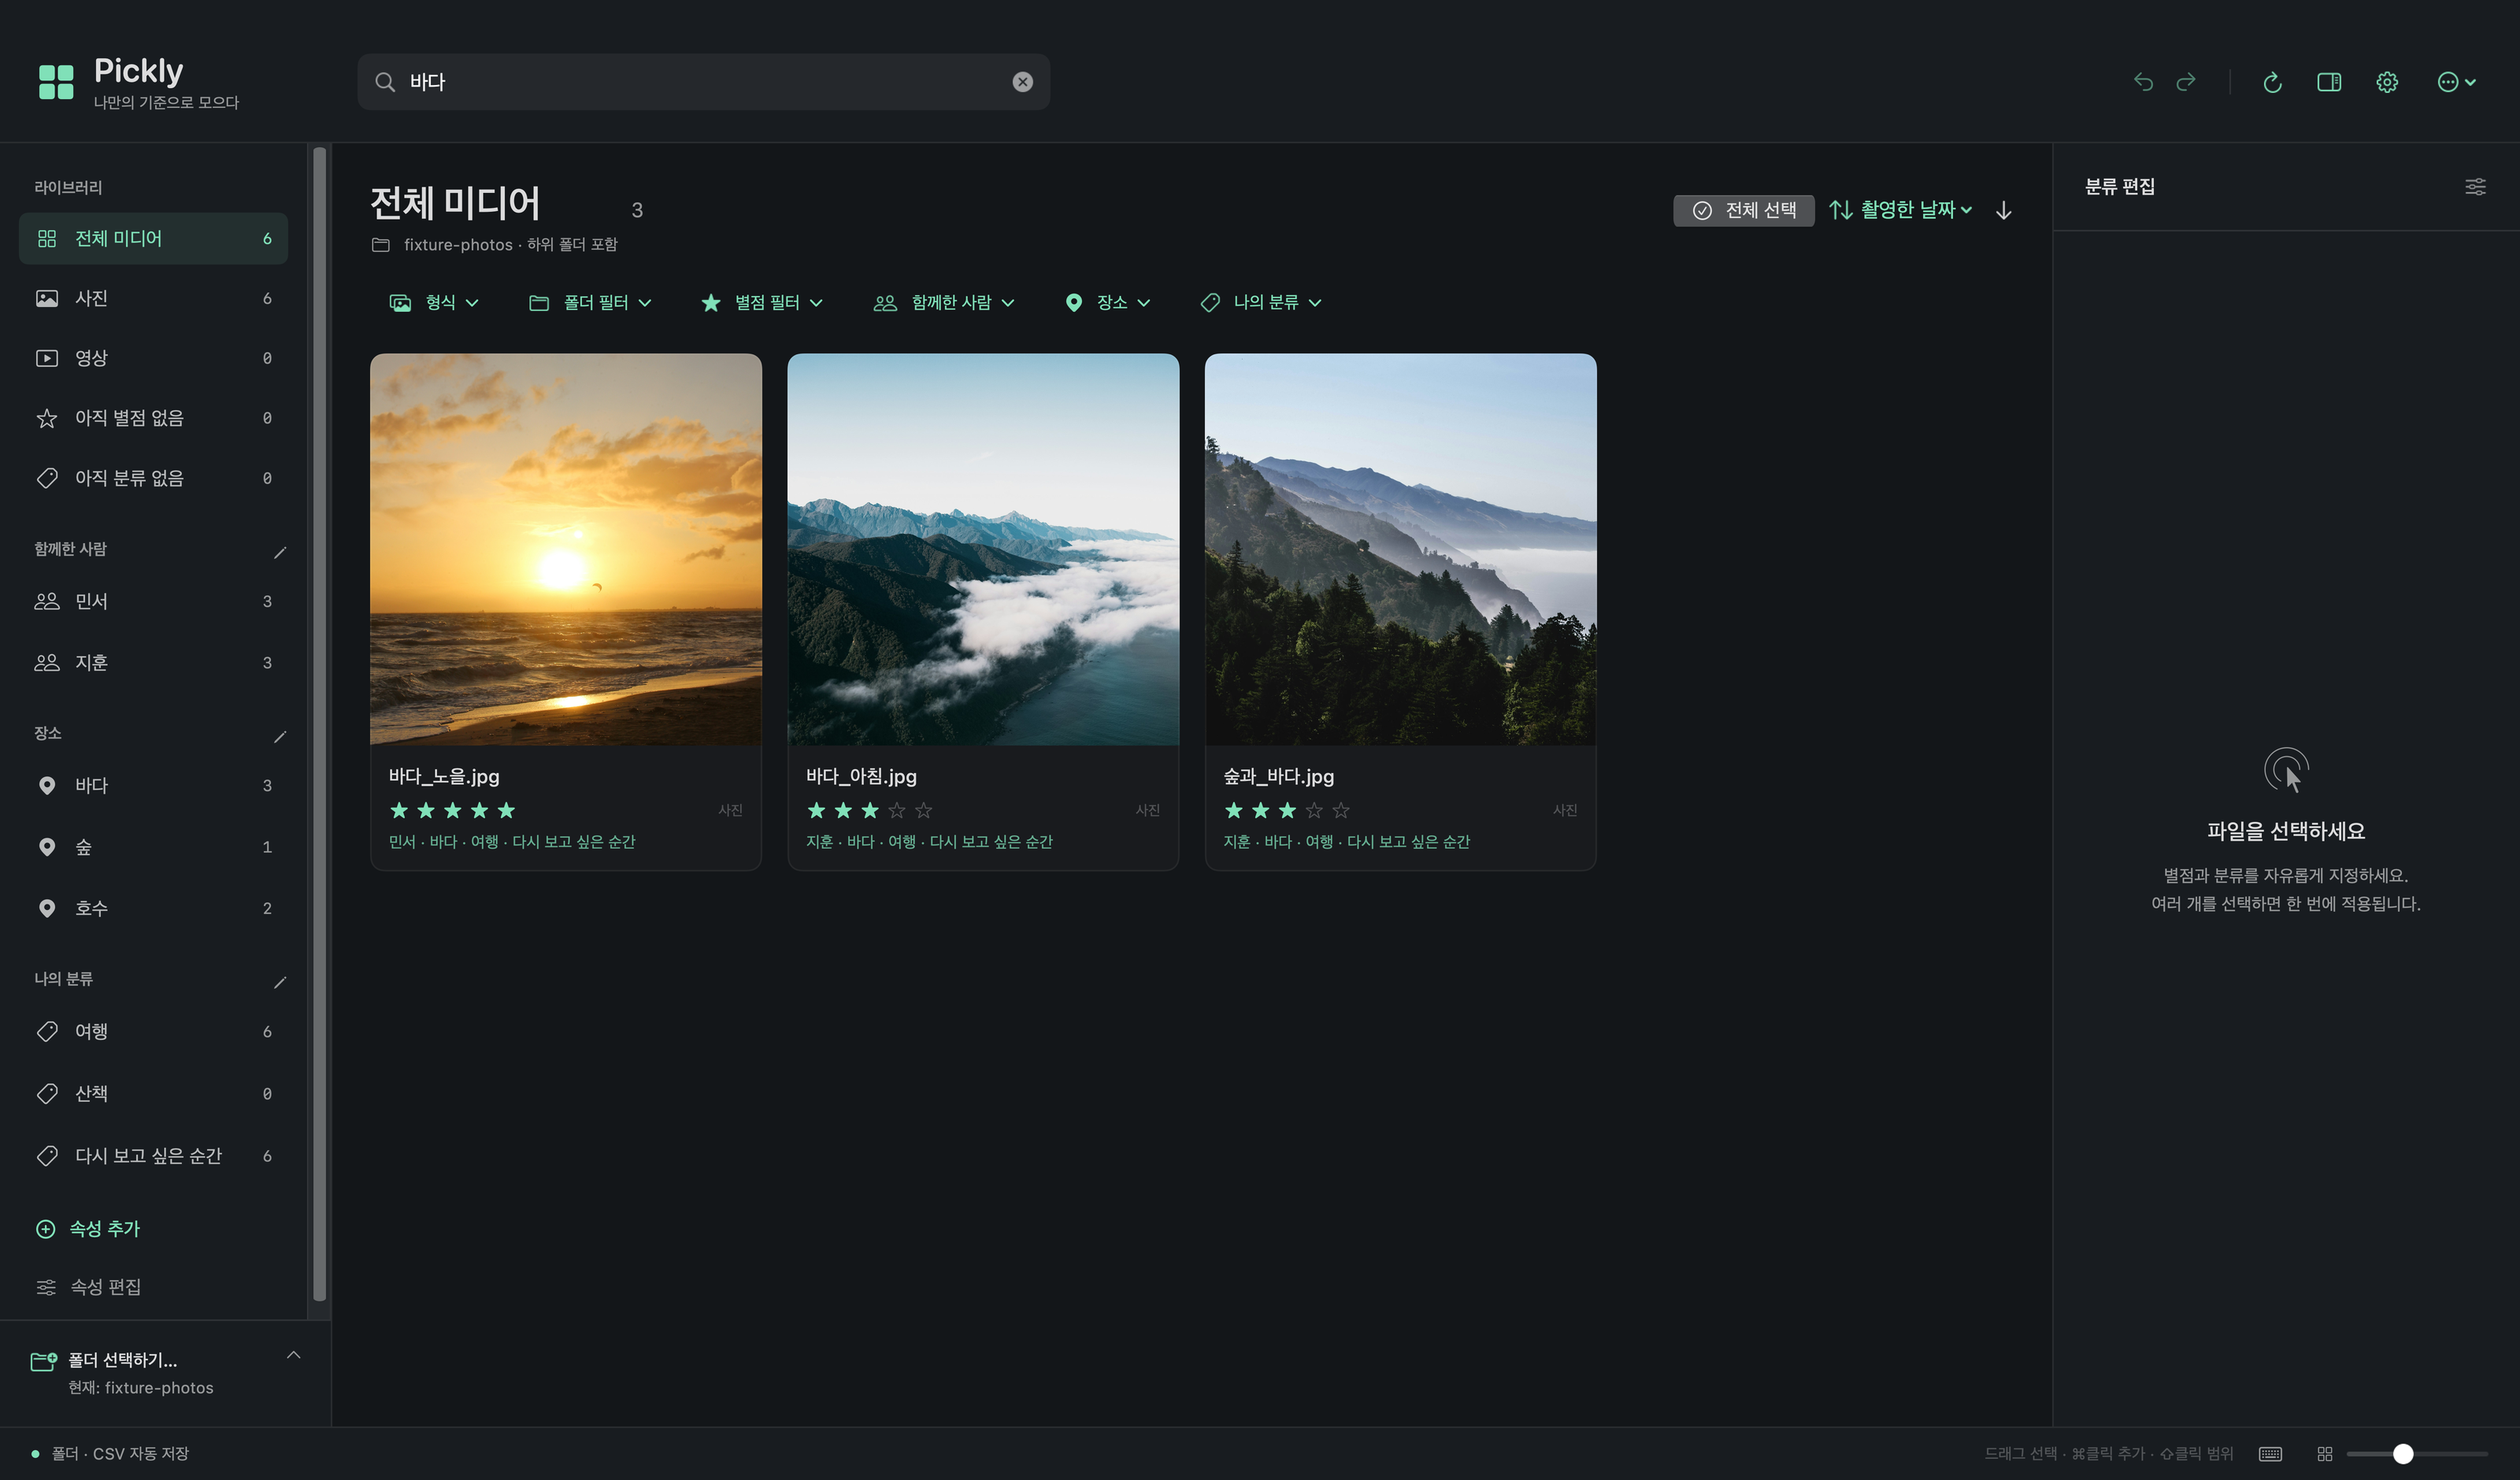Viewport: 2520px width, 1480px height.
Task: Click the thumbnail size slider
Action: (x=2417, y=1454)
